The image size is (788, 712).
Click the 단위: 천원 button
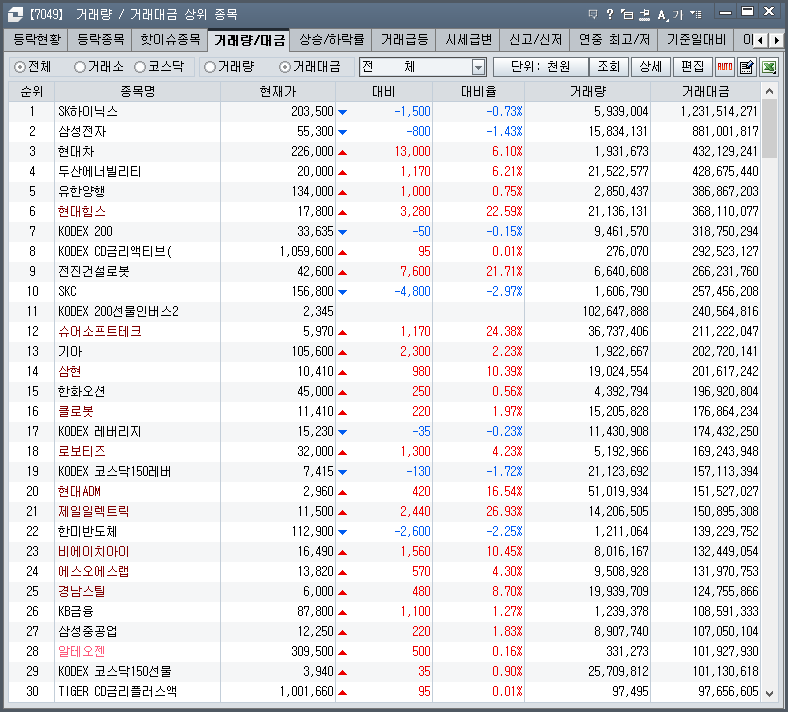tap(541, 67)
